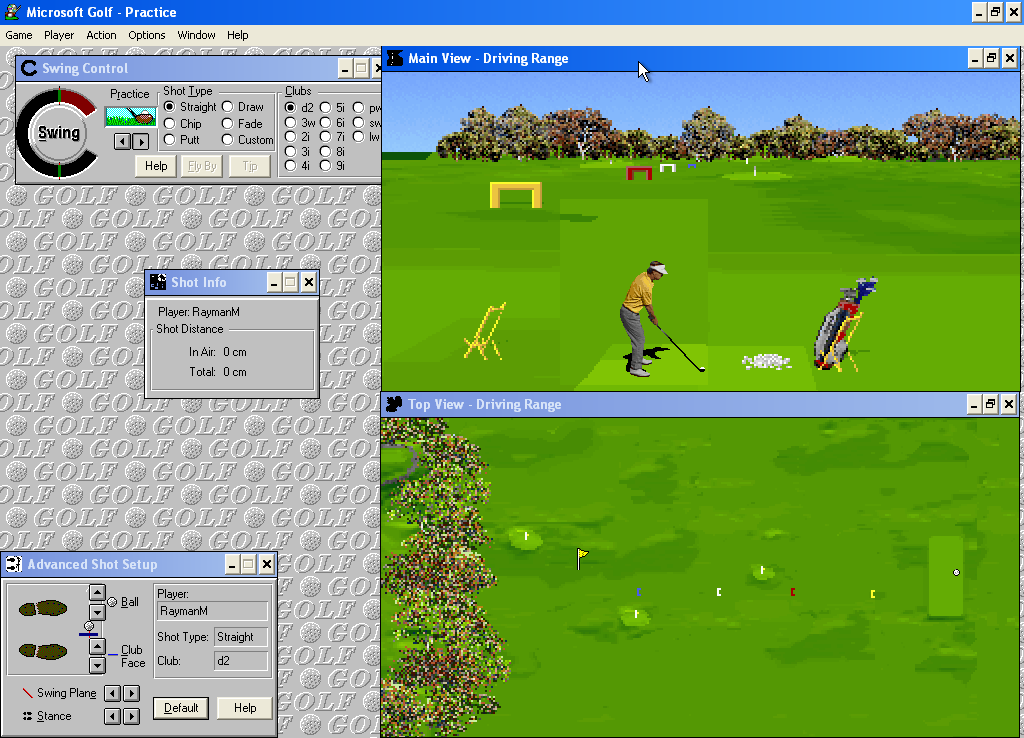Open the Action menu

click(x=101, y=35)
